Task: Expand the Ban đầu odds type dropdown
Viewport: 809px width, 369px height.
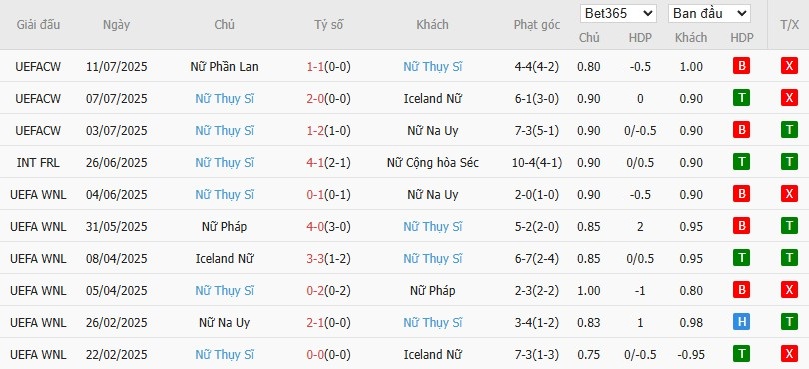Action: point(709,14)
